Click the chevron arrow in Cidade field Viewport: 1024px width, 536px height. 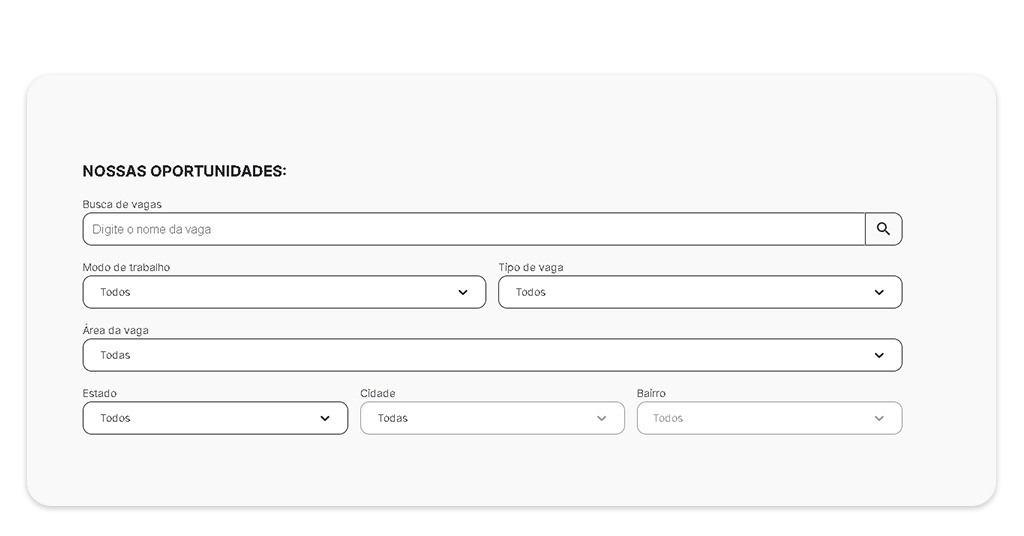pos(602,419)
